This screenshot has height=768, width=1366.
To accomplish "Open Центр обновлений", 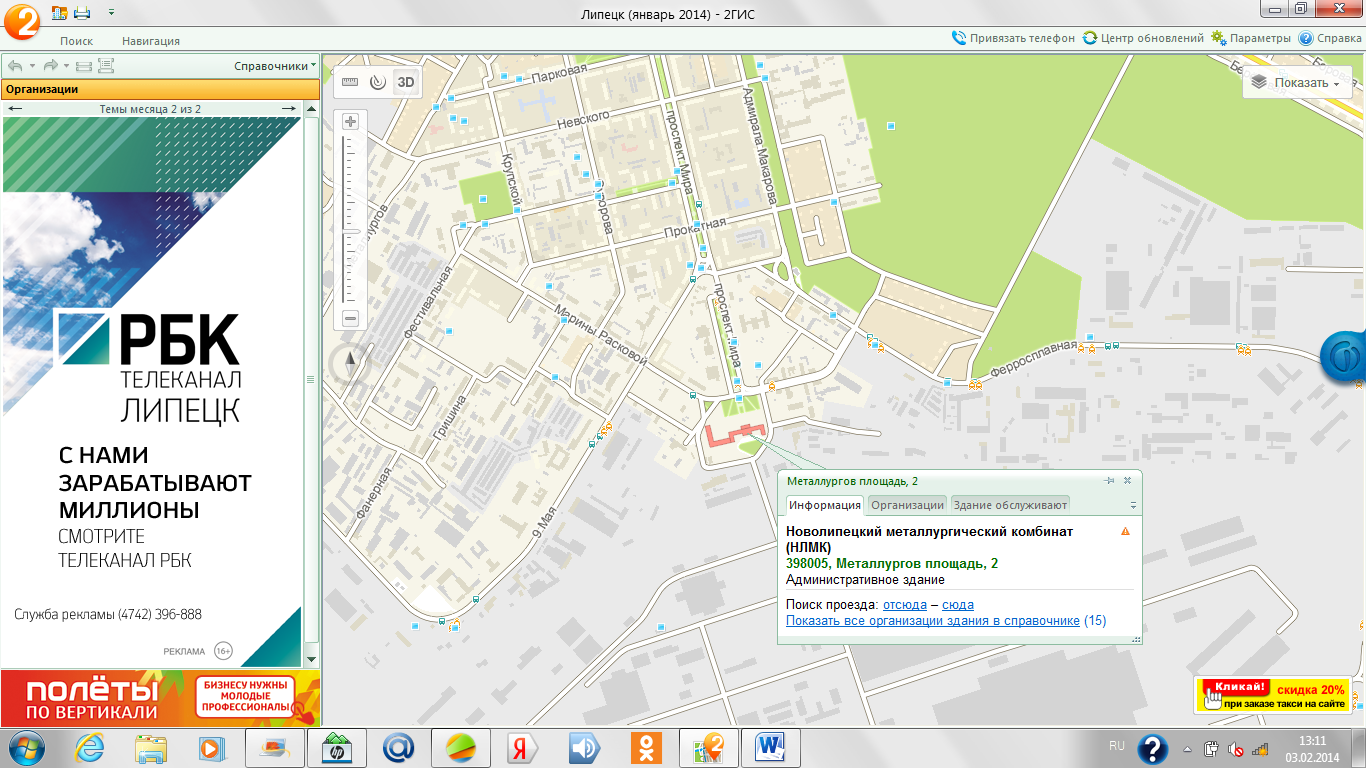I will pyautogui.click(x=1144, y=38).
